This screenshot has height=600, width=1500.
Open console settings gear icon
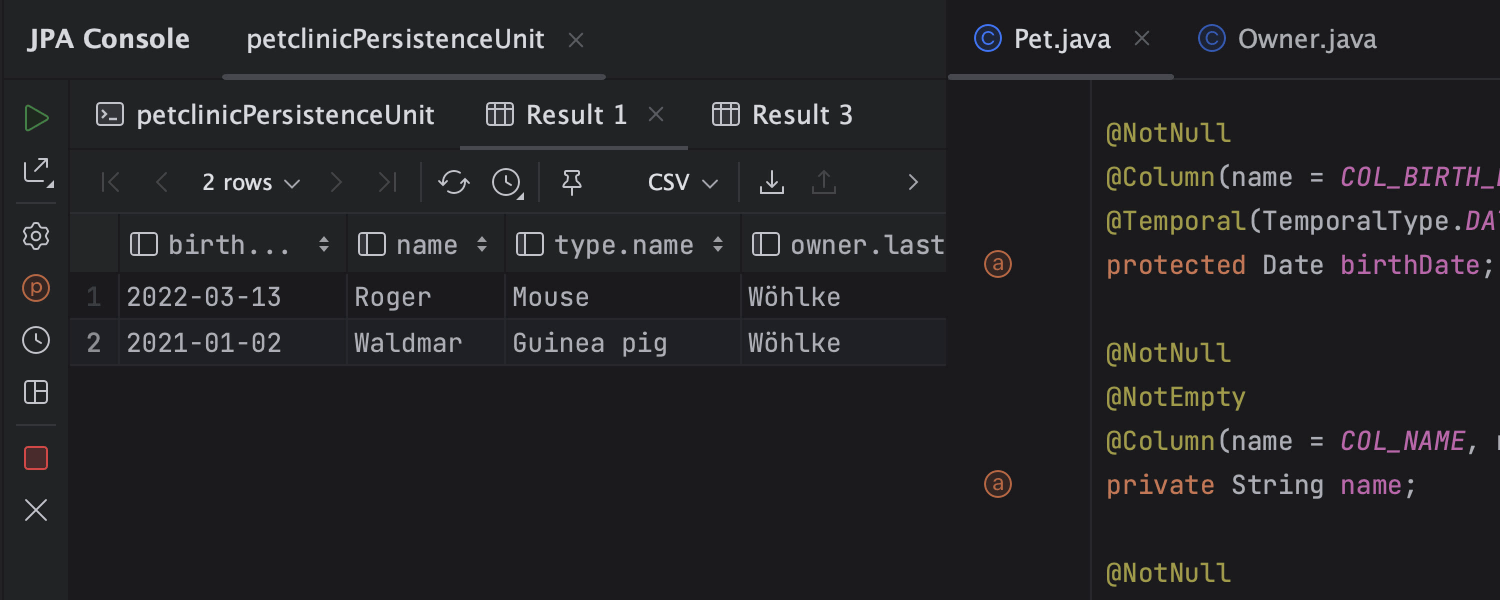click(36, 237)
